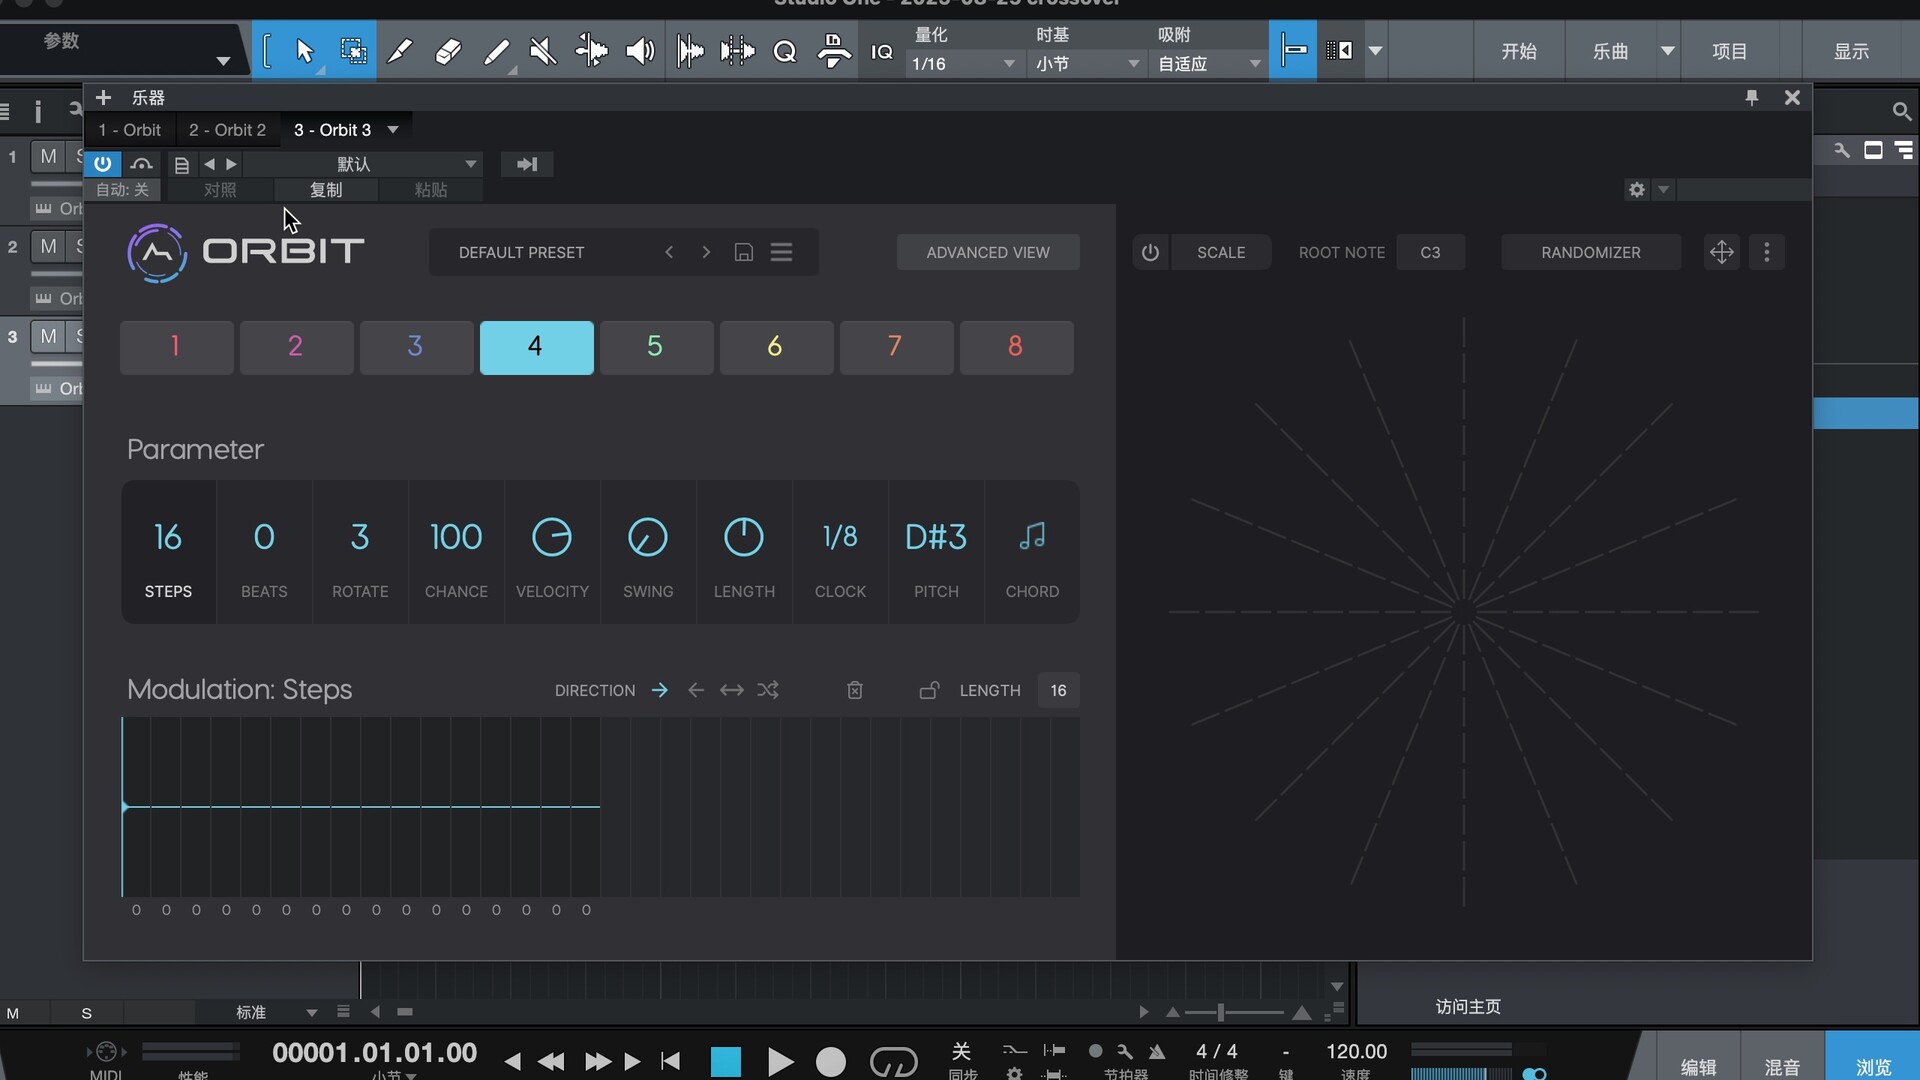The image size is (1920, 1080).
Task: Click the modulation LENGTH 16 field
Action: pyautogui.click(x=1058, y=690)
